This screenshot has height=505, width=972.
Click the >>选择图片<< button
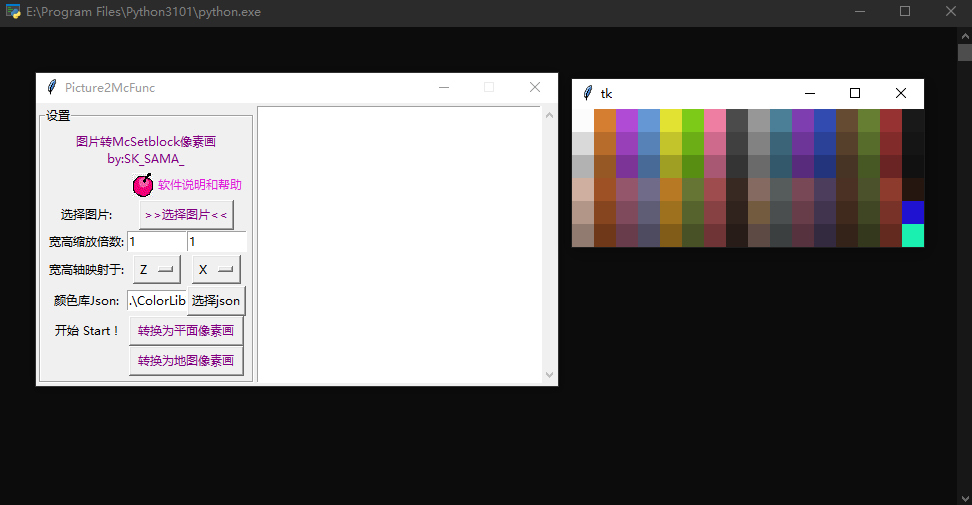(186, 215)
